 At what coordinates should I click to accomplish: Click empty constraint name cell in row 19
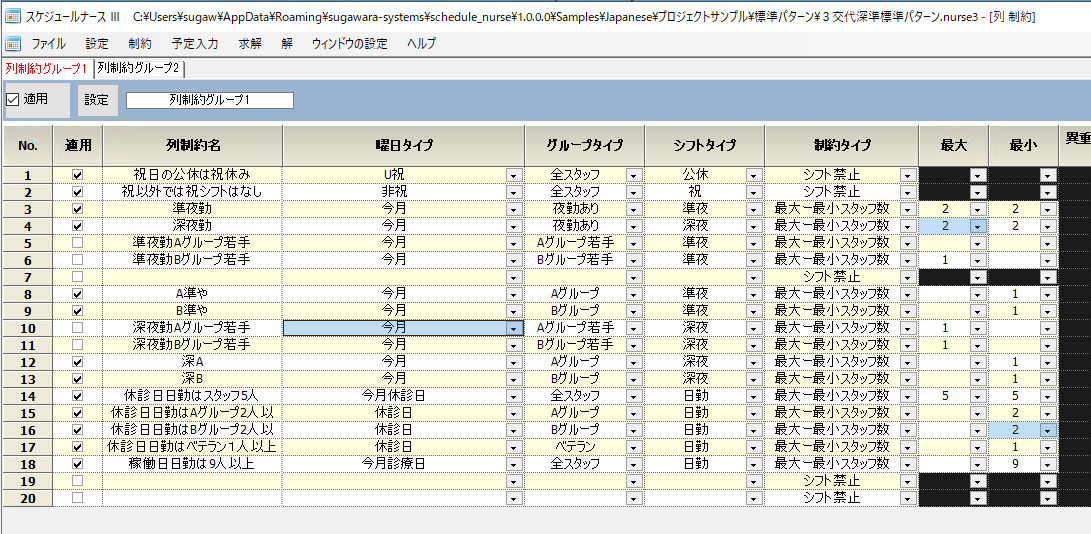pos(193,480)
